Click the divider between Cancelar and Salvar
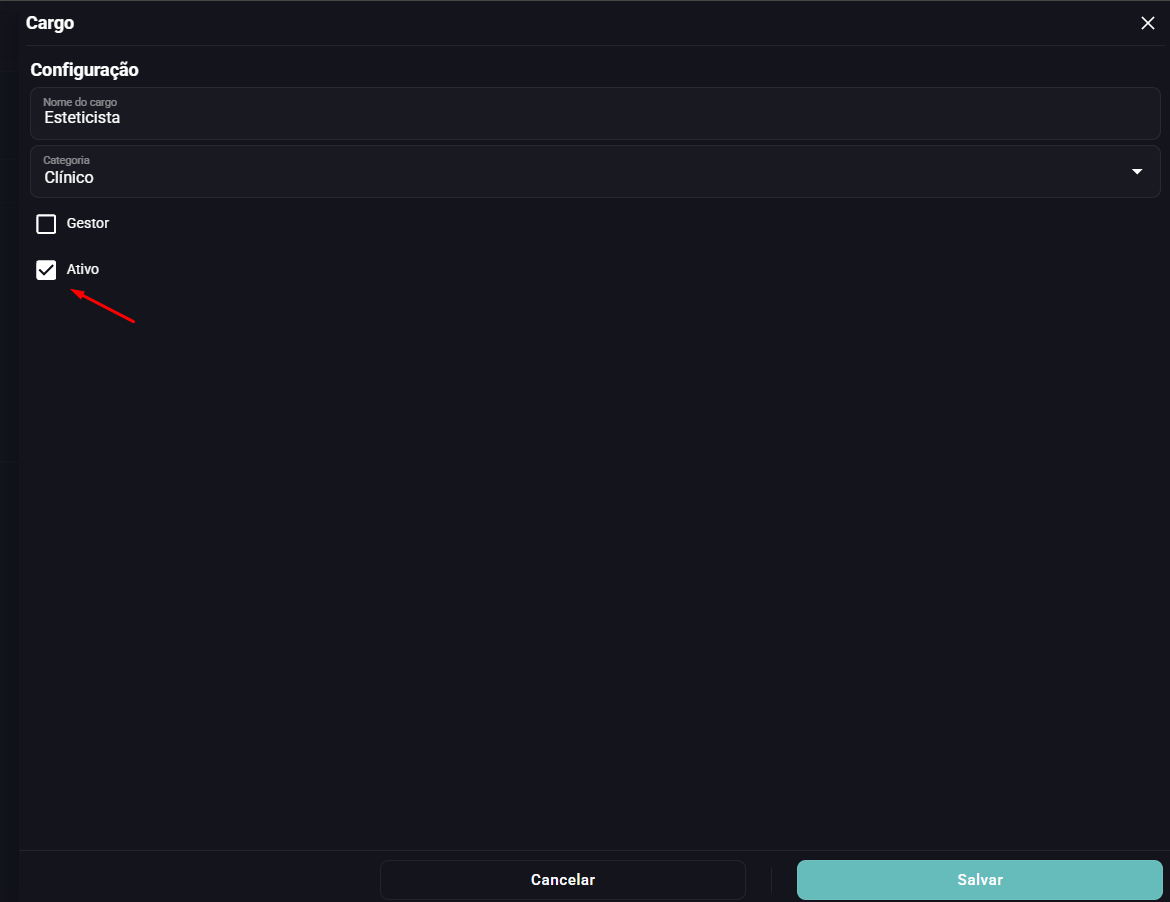Viewport: 1170px width, 902px height. (x=772, y=880)
